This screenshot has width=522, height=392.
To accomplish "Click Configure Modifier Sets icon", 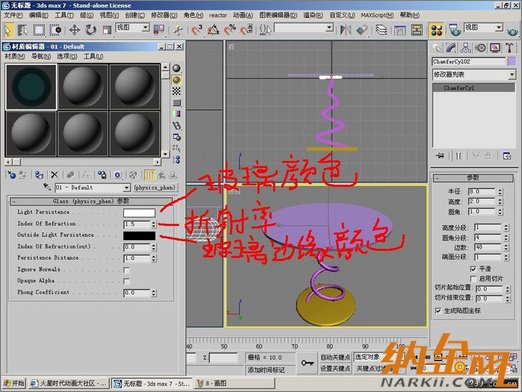I will [x=507, y=156].
